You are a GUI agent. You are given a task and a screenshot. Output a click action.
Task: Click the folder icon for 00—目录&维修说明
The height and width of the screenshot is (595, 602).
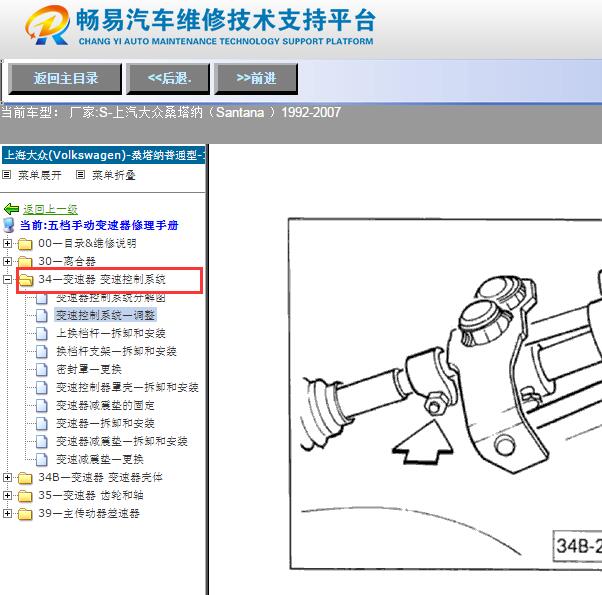tap(25, 244)
